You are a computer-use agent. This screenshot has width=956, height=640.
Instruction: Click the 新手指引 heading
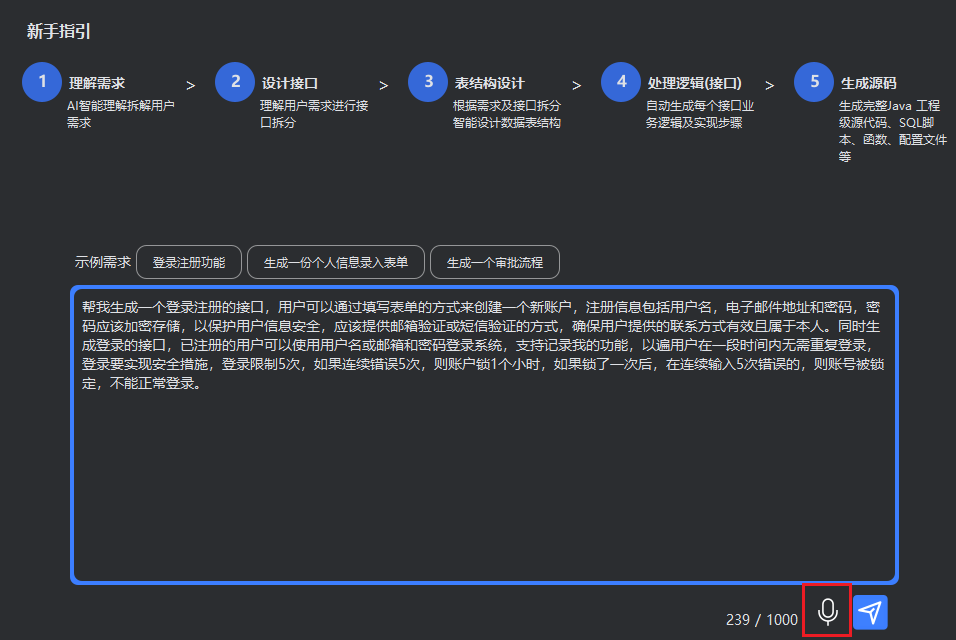tap(59, 31)
